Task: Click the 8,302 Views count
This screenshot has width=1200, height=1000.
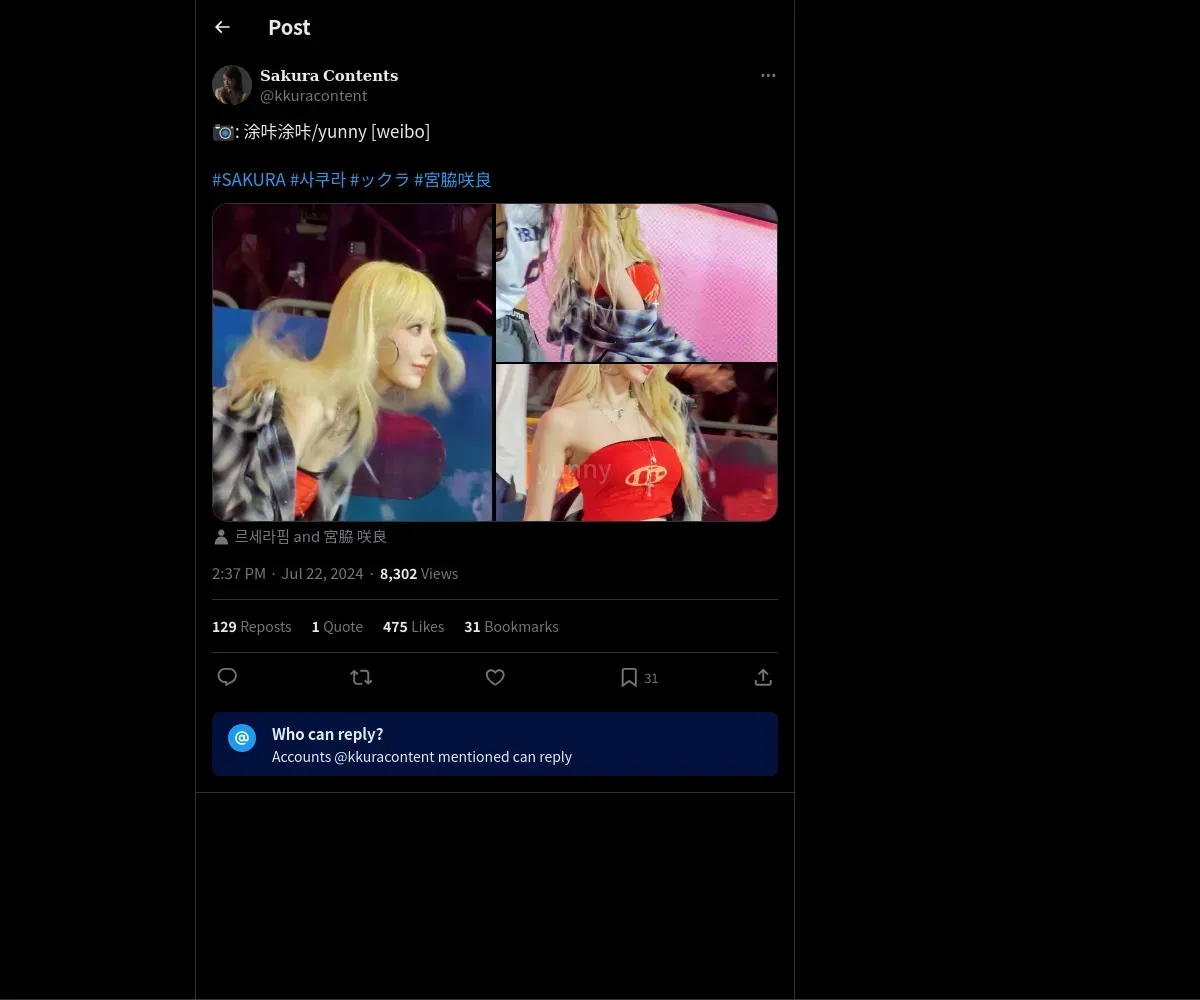Action: click(419, 574)
